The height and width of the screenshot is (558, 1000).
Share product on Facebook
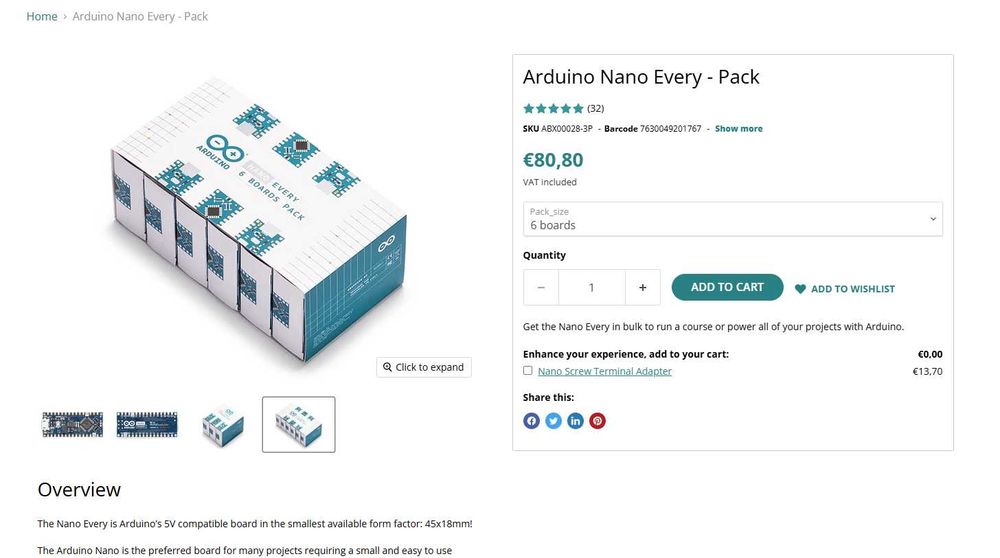coord(531,421)
